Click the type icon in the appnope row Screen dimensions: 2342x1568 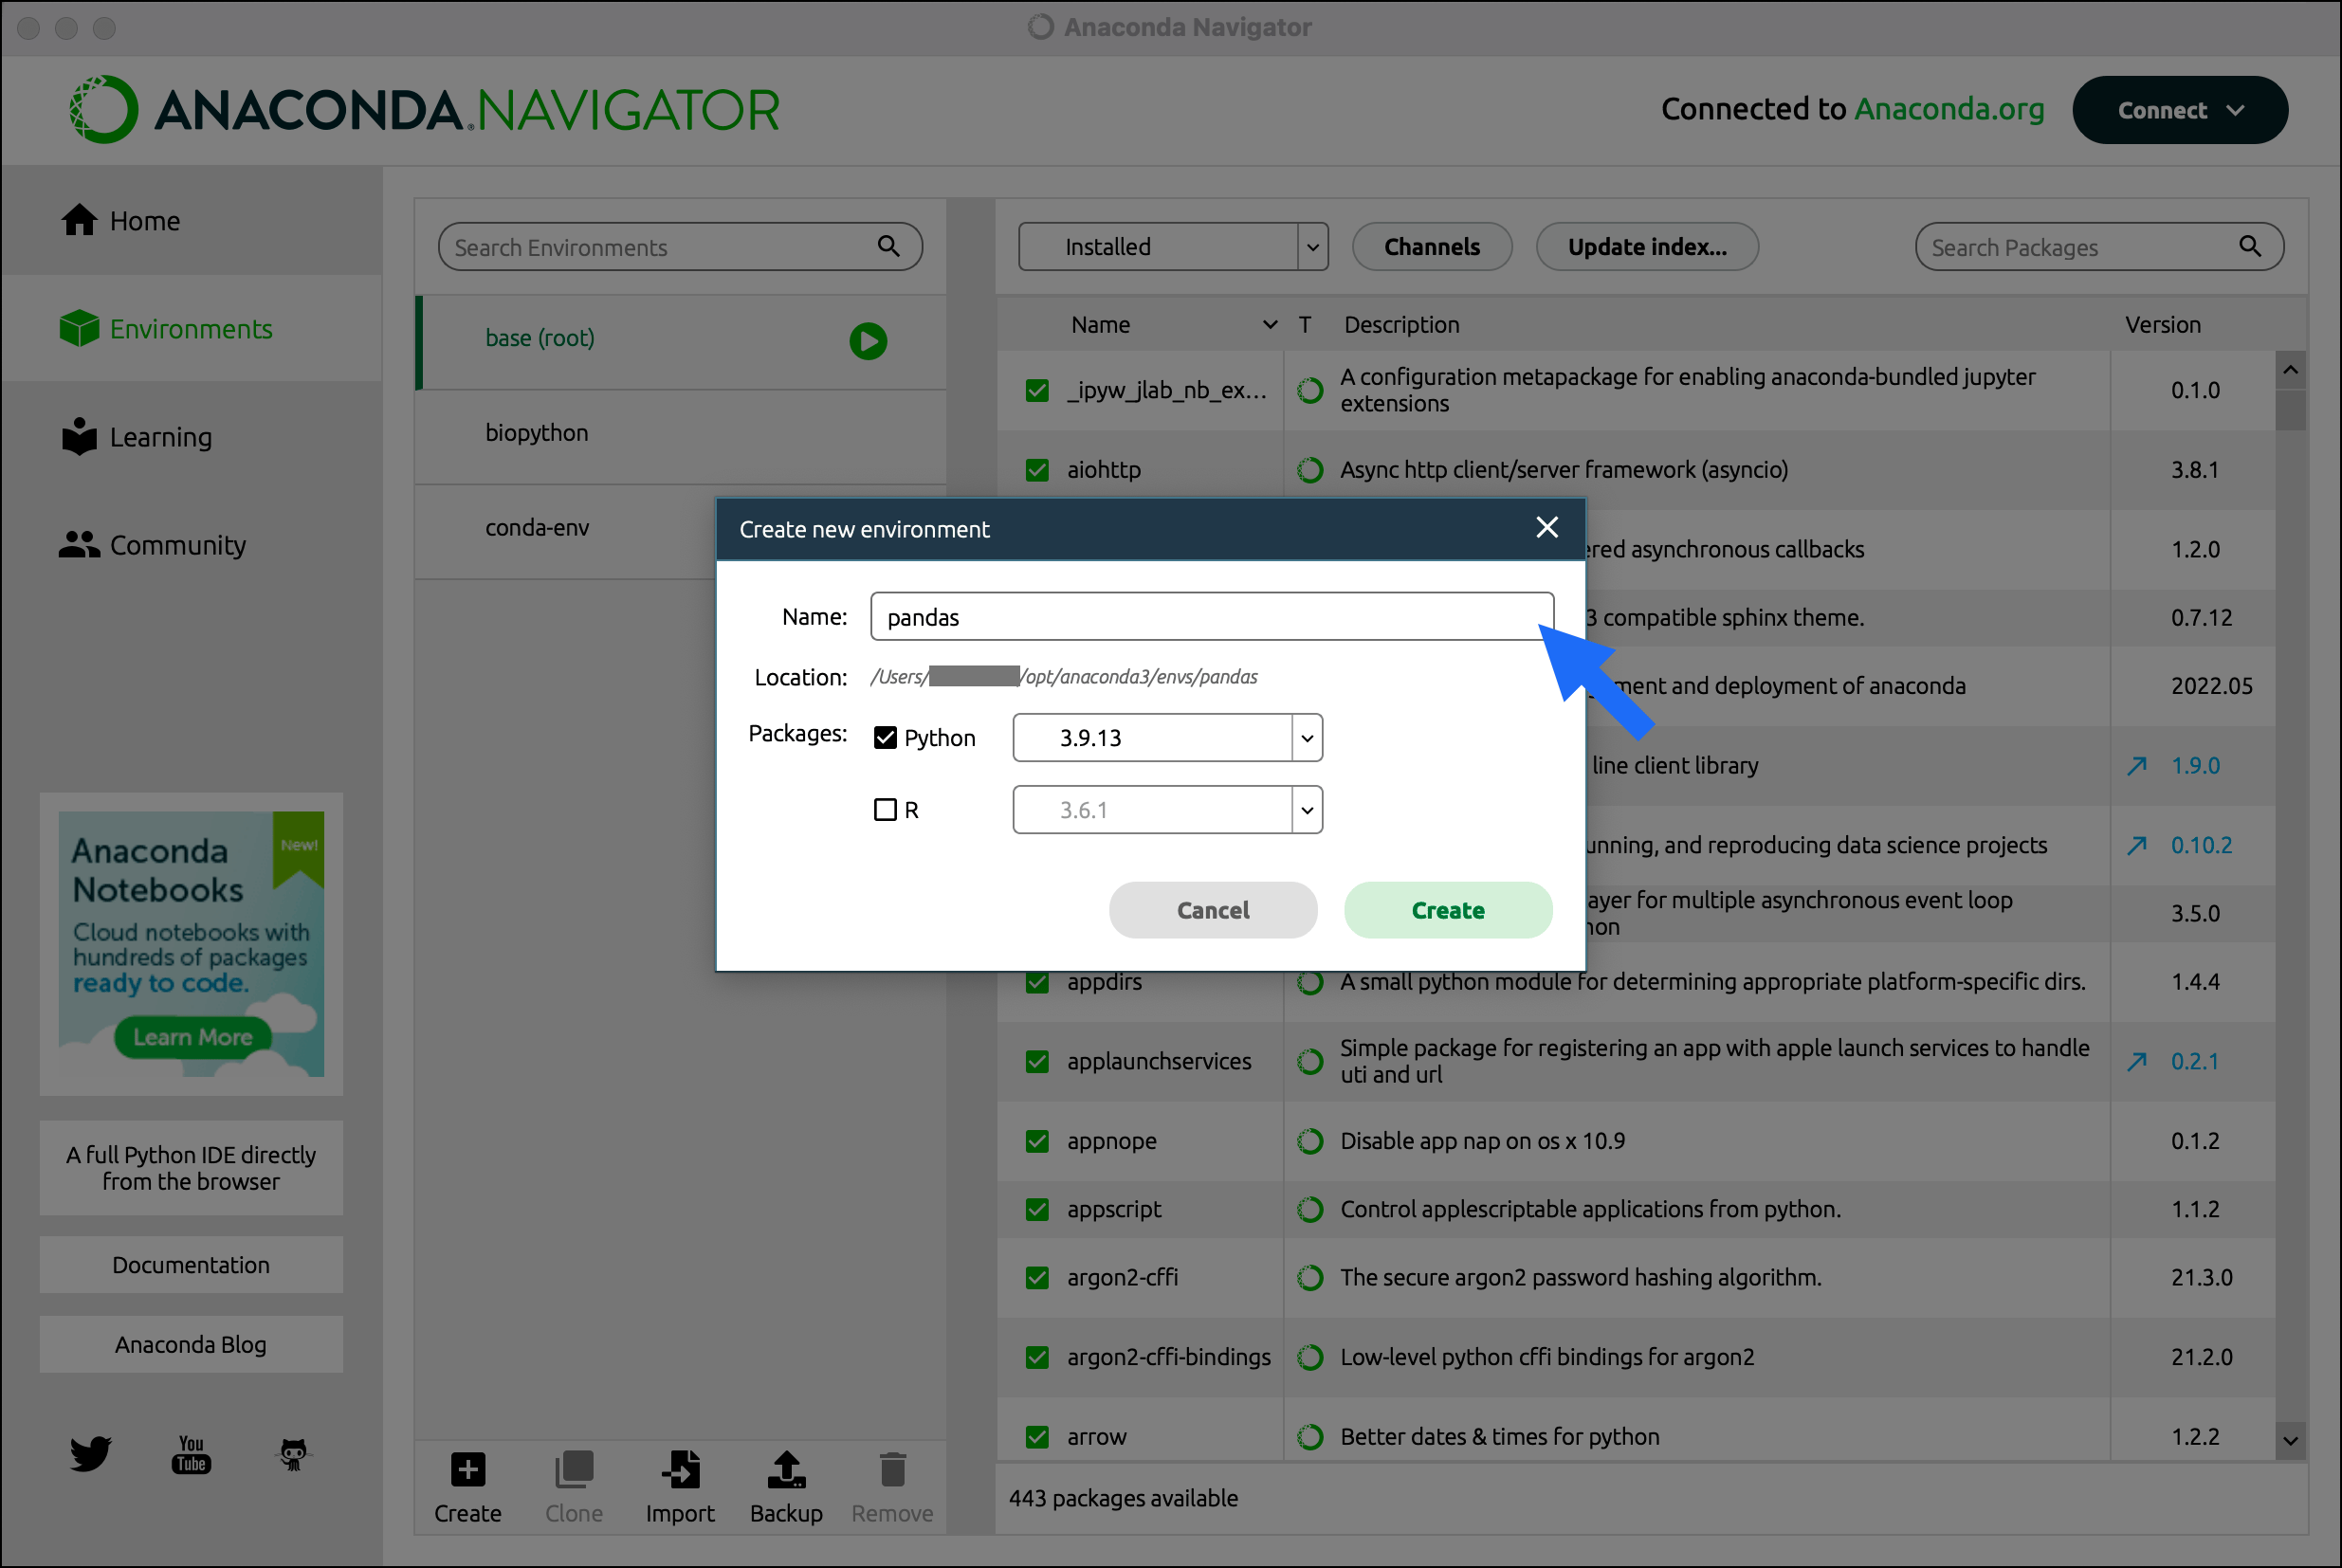[1310, 1141]
